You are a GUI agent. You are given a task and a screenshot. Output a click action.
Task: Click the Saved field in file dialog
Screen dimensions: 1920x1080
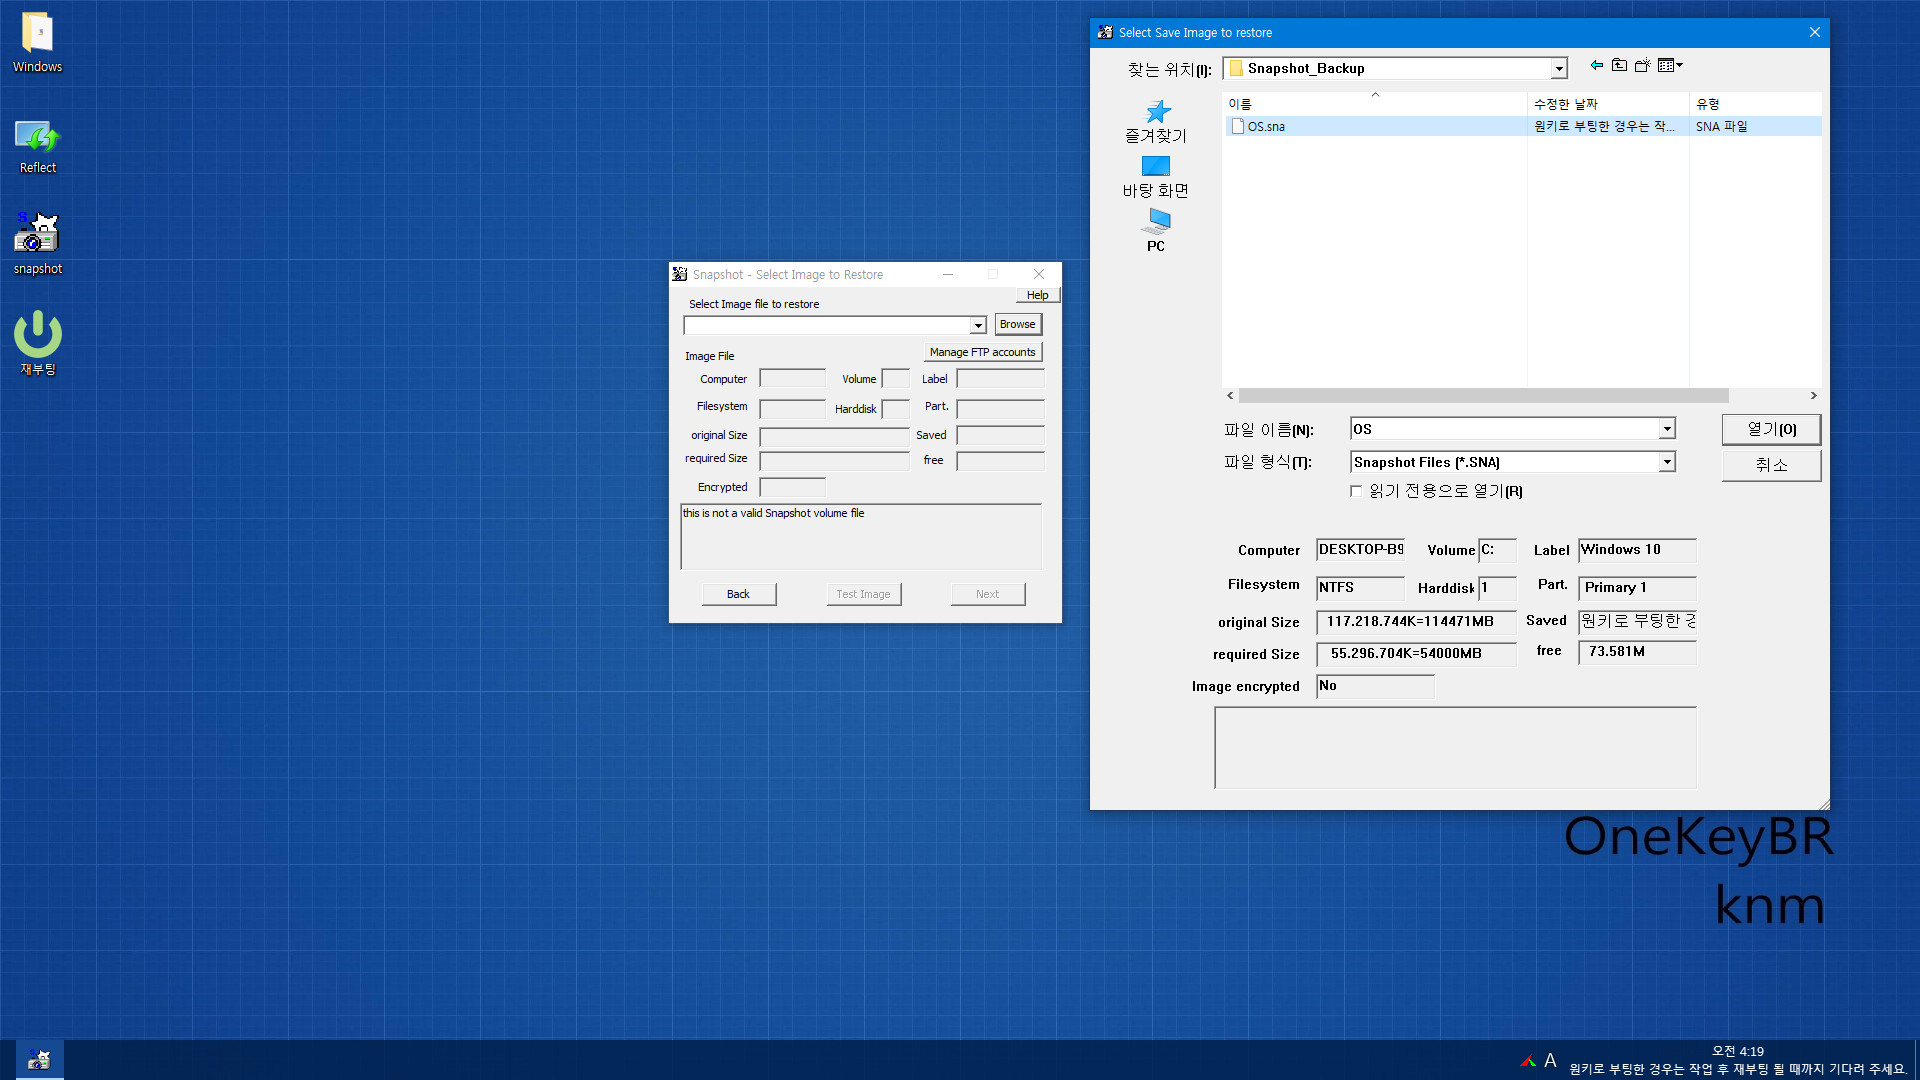pyautogui.click(x=1638, y=622)
